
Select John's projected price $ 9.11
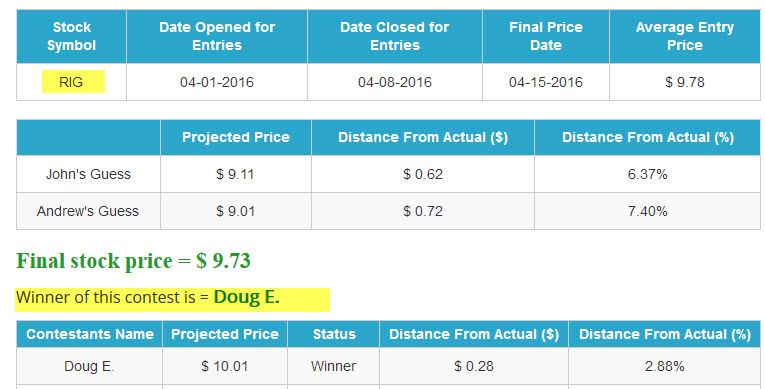(235, 174)
